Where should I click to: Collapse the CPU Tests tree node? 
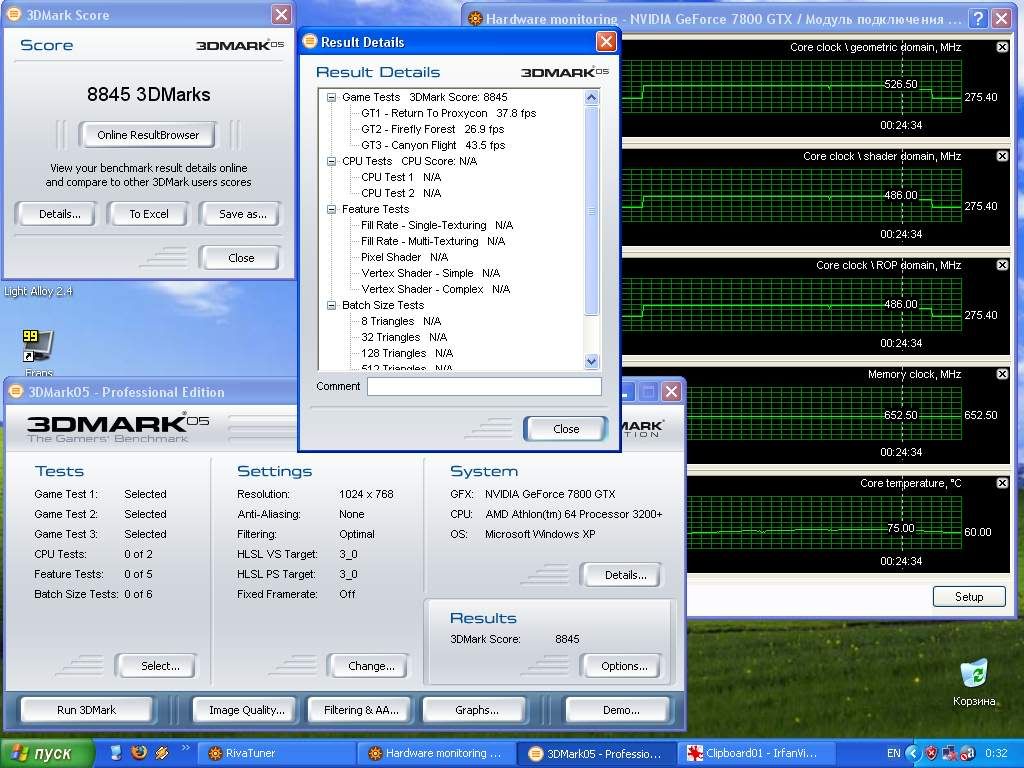coord(332,161)
